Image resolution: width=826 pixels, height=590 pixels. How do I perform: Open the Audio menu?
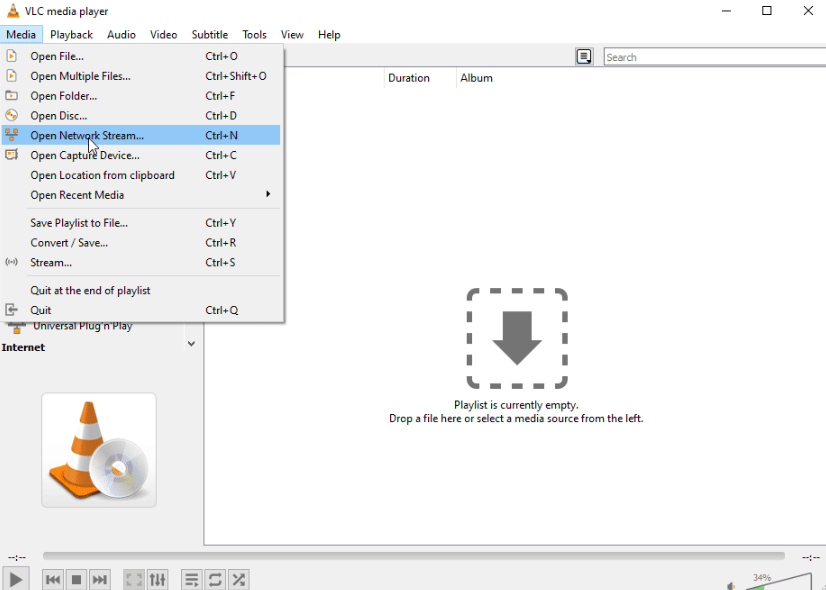click(121, 35)
